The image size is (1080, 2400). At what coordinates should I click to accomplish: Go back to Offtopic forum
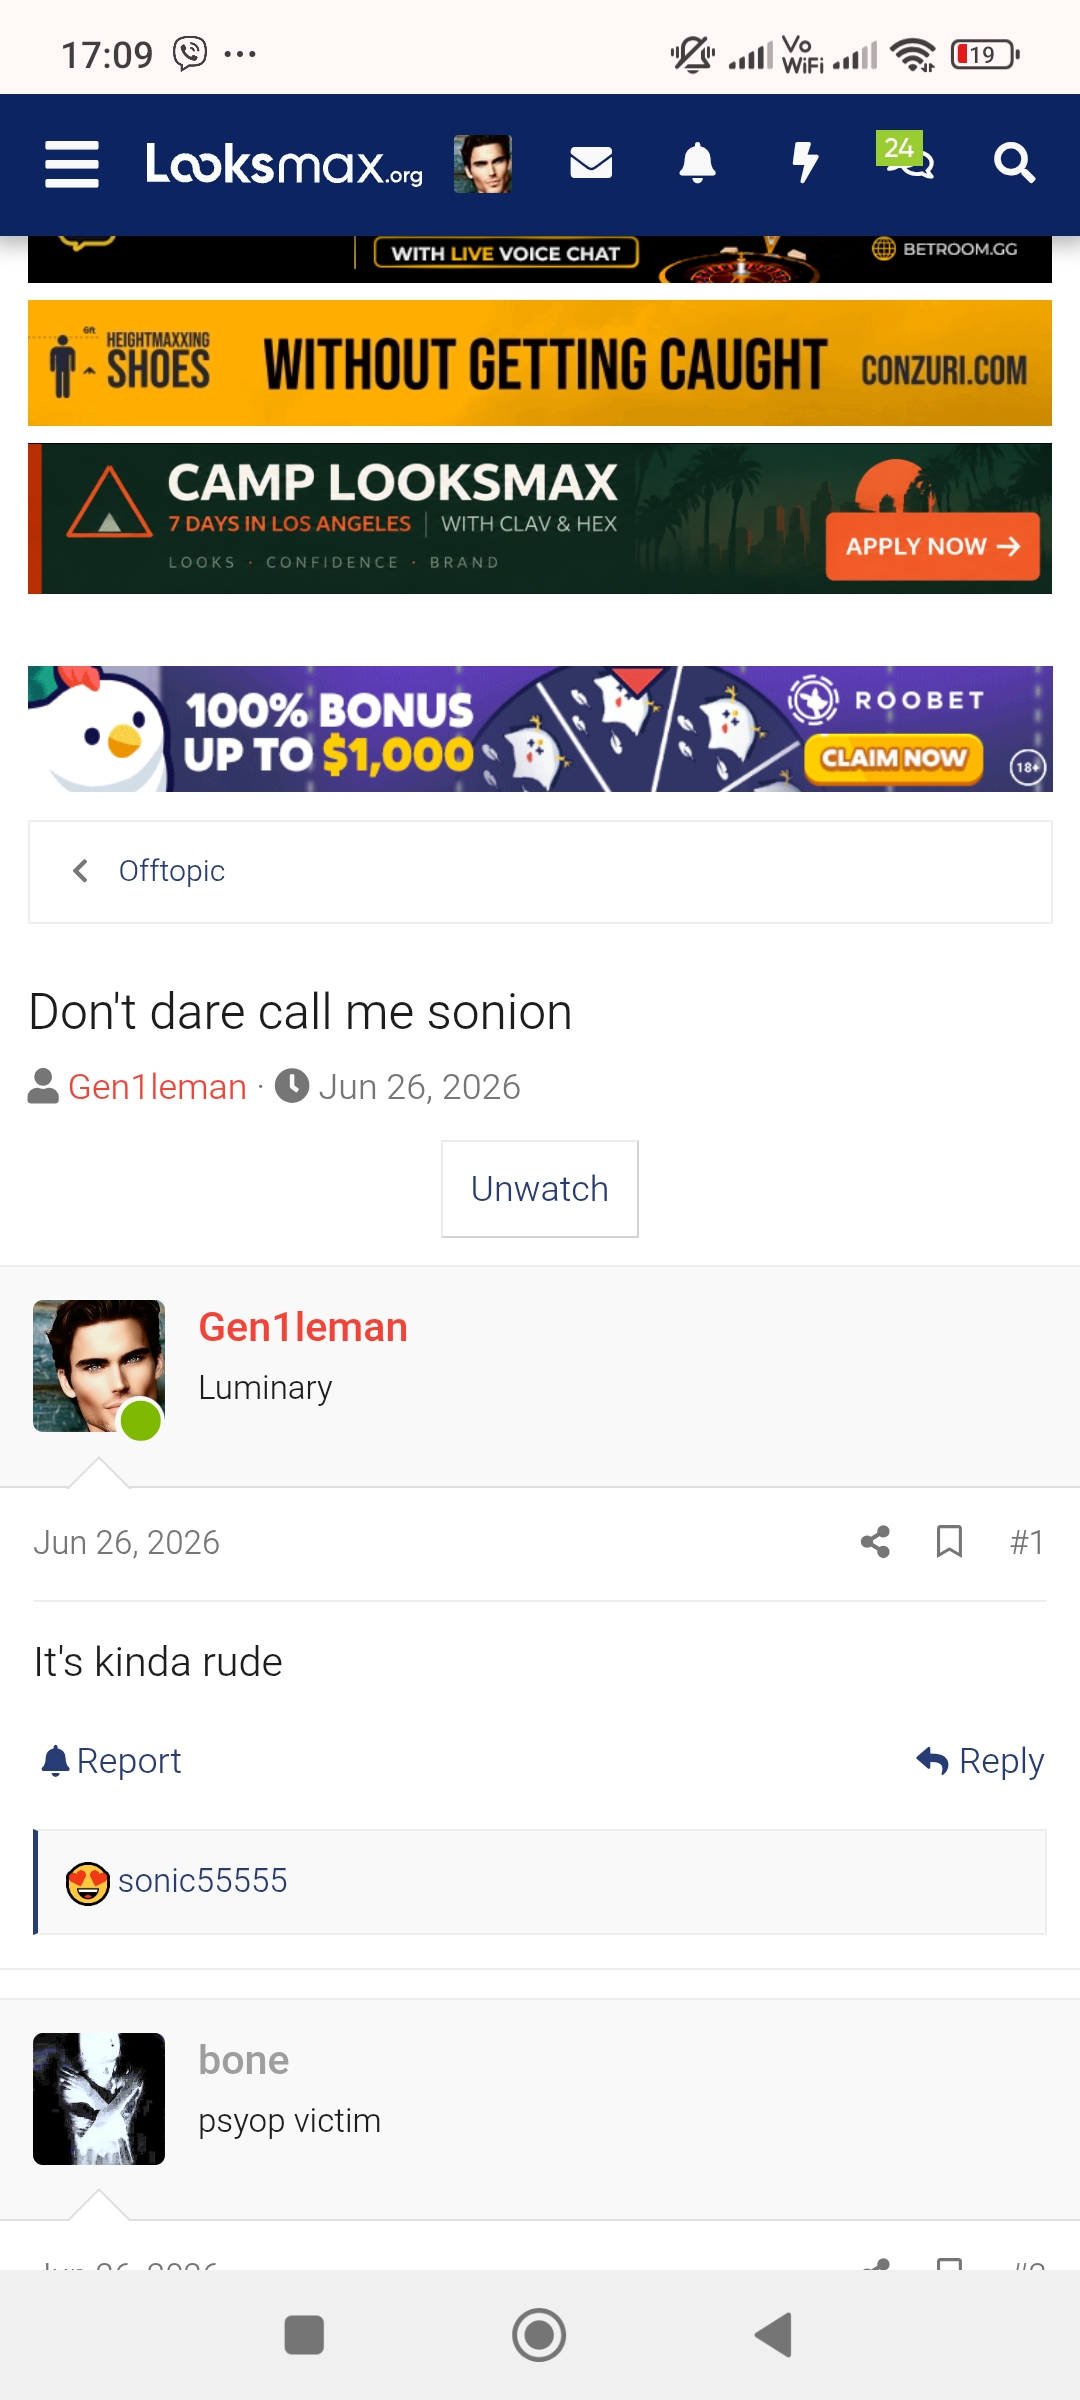172,871
